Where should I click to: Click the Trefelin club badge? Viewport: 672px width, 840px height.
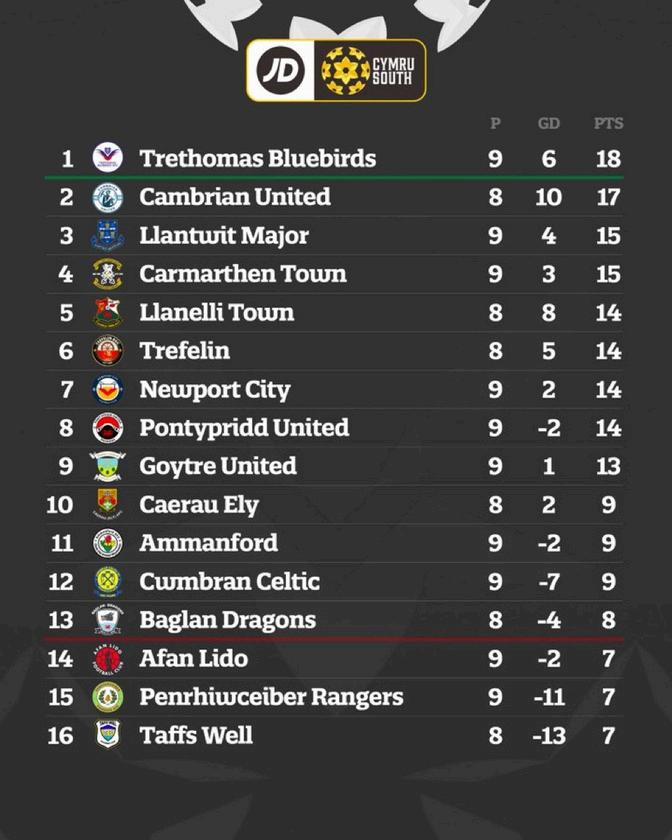108,351
